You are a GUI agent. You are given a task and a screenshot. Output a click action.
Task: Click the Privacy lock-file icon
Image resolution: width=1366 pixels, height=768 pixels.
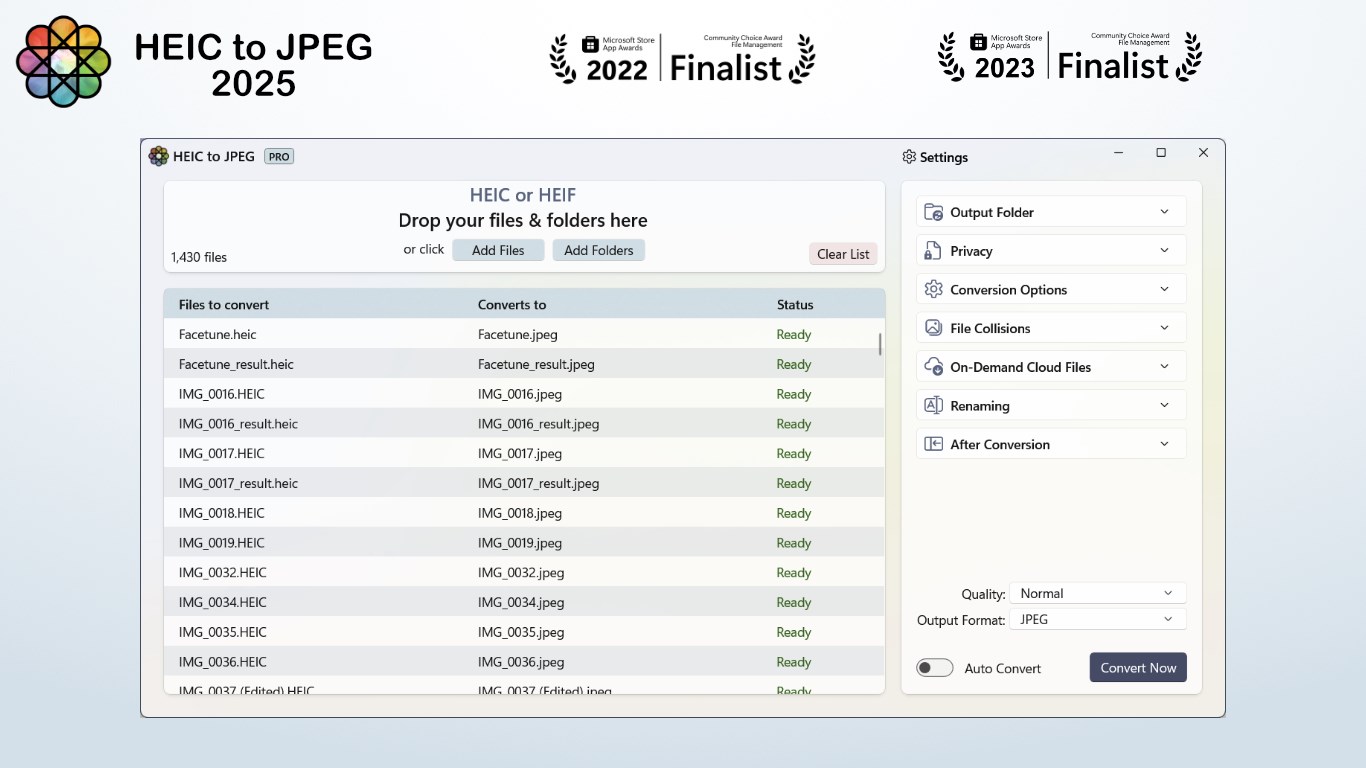[x=933, y=251]
